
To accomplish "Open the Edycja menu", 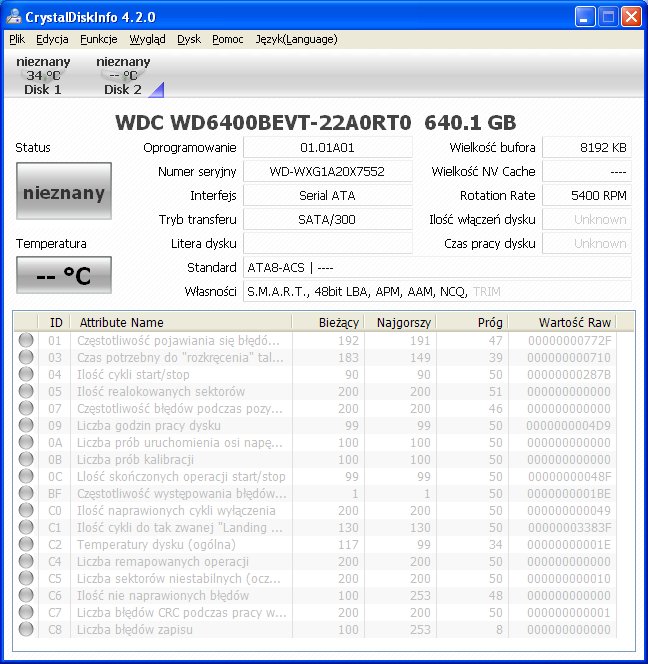I will 52,39.
